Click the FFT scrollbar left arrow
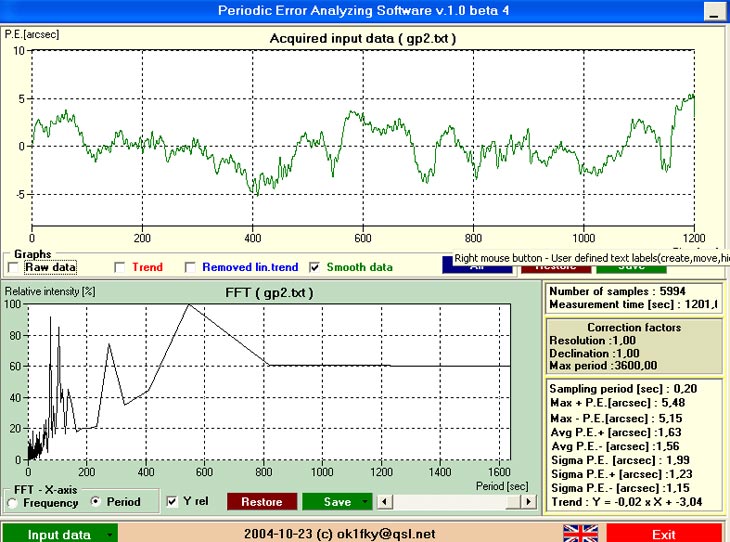 385,502
